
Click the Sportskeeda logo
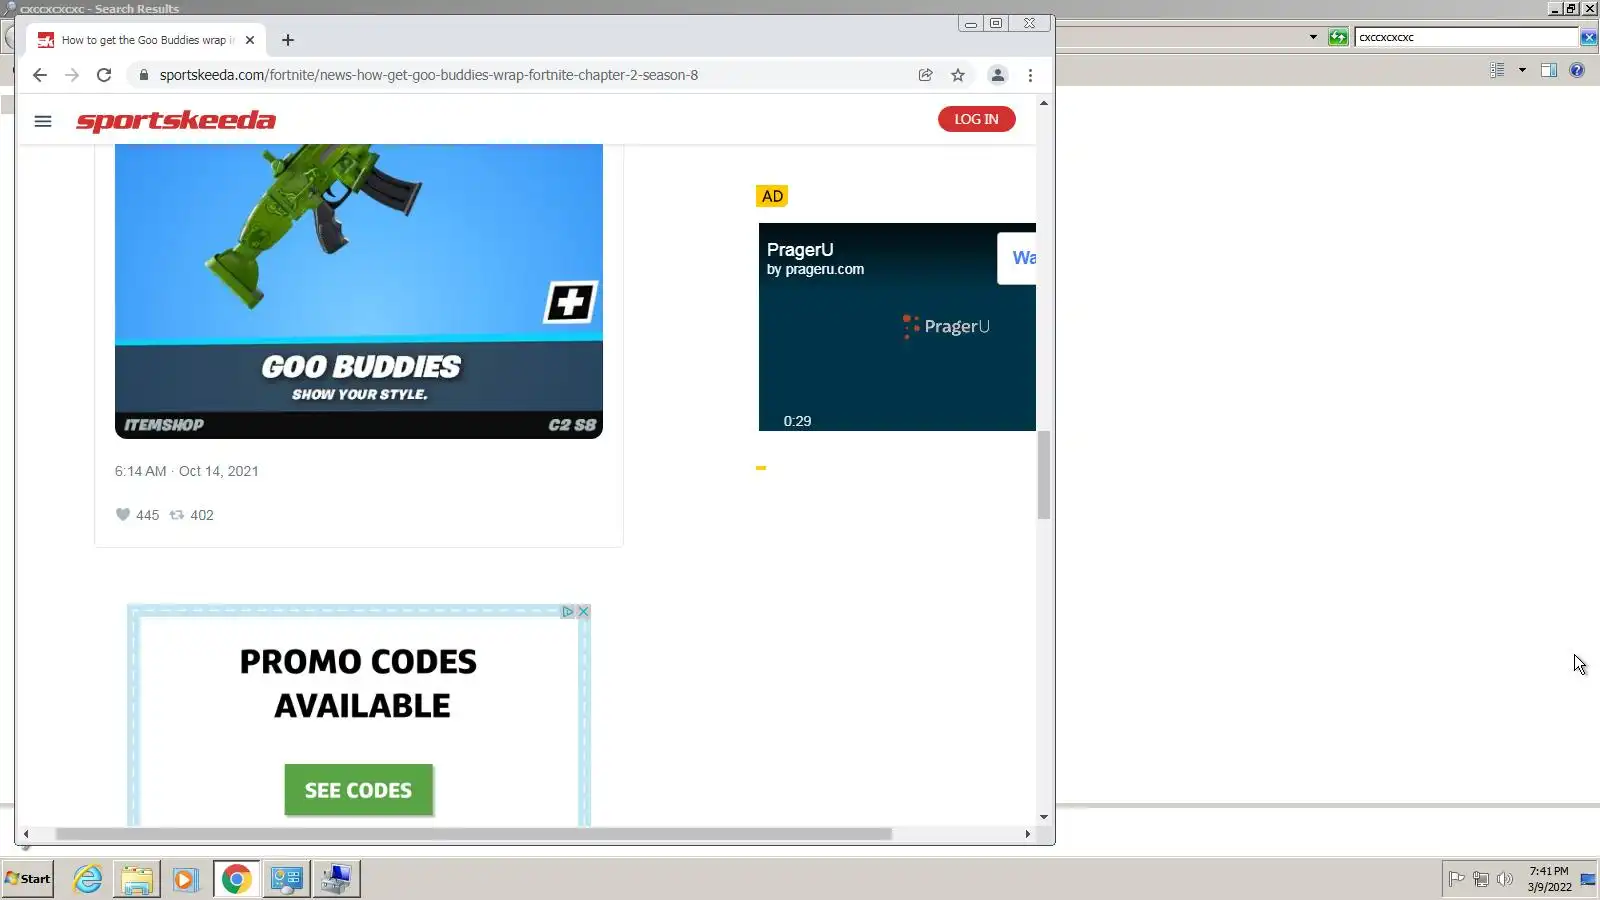[176, 121]
